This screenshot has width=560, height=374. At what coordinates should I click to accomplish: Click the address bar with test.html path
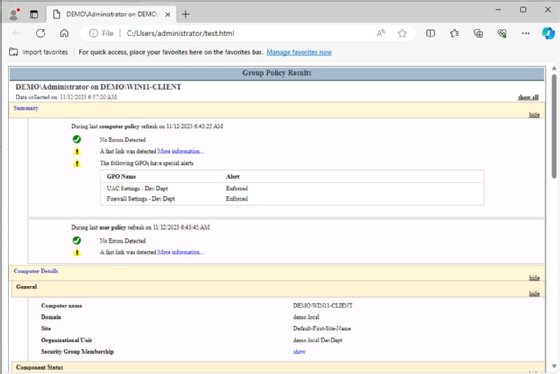pos(180,33)
